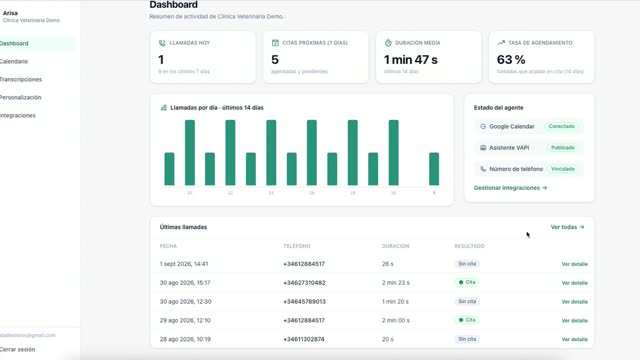The width and height of the screenshot is (640, 360).
Task: Click the Publicado status badge
Action: click(x=563, y=148)
